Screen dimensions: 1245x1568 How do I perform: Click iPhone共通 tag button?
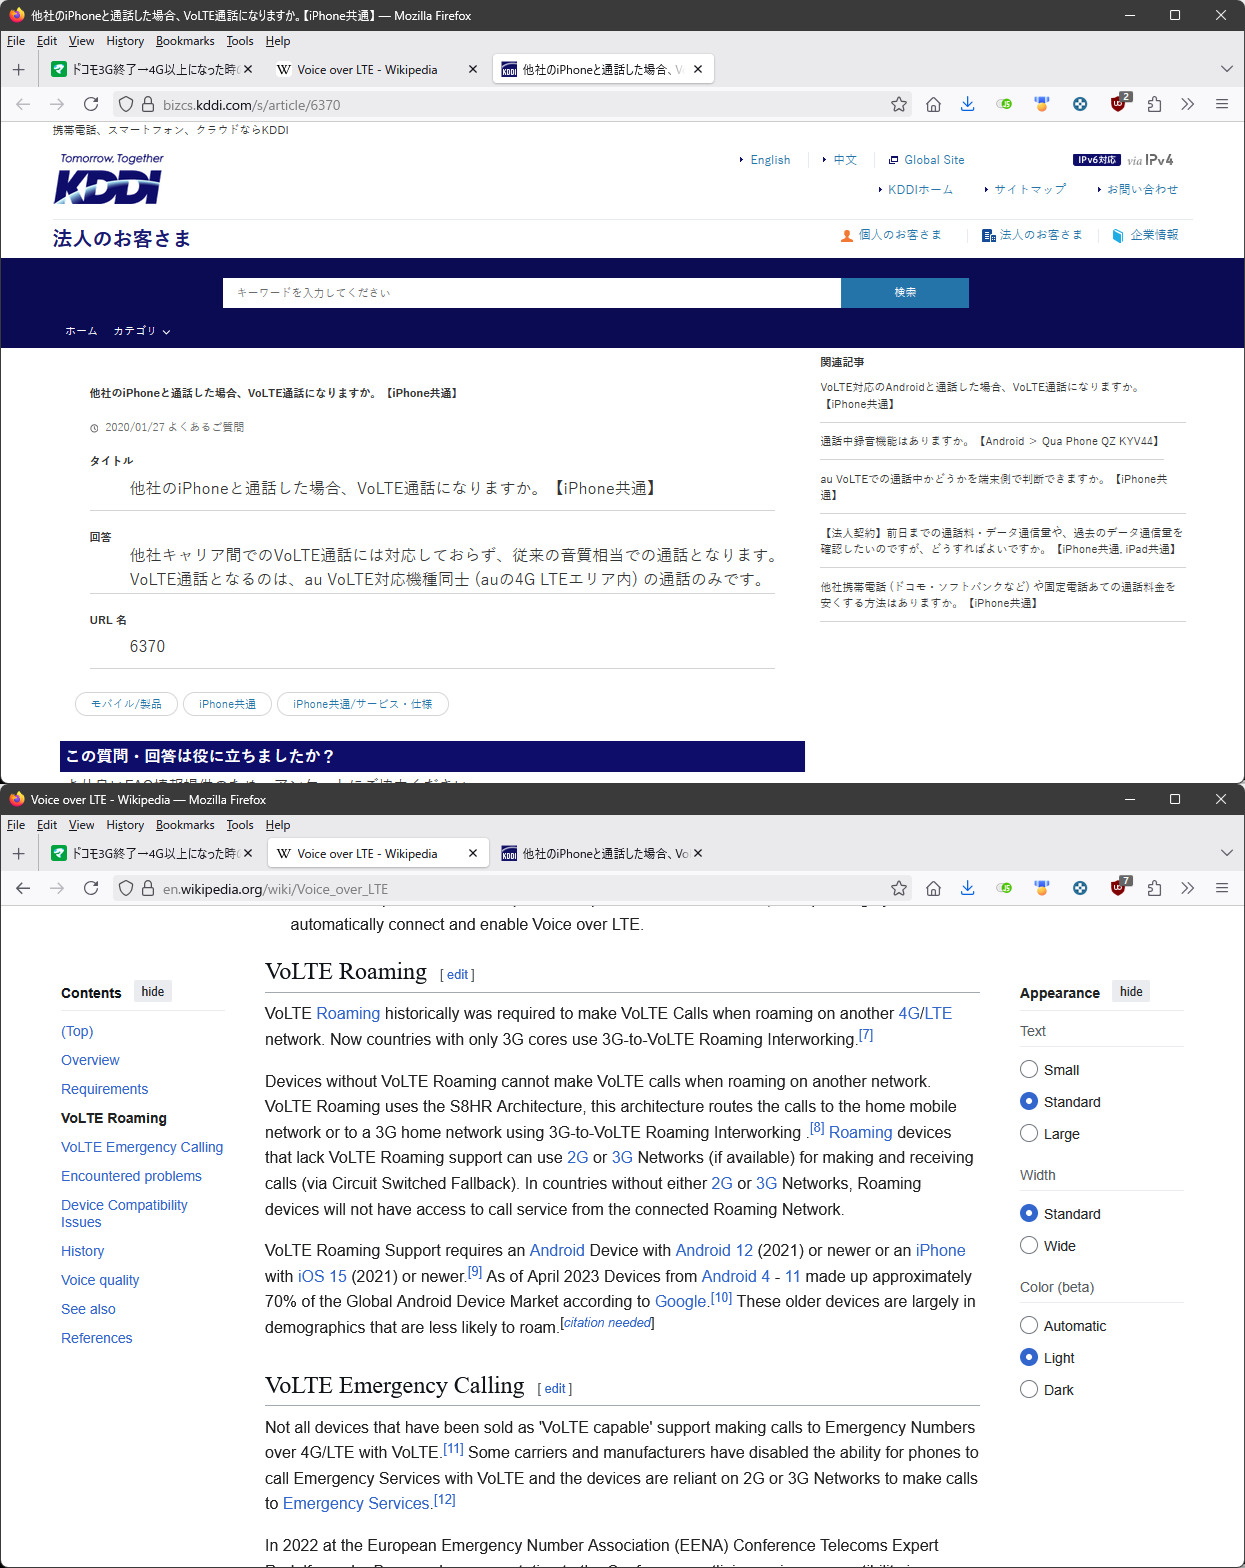click(227, 704)
